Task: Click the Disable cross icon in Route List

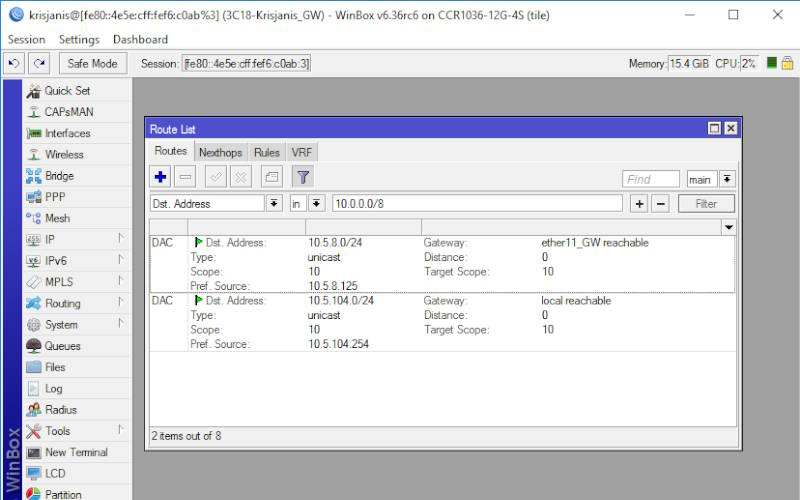Action: coord(241,177)
